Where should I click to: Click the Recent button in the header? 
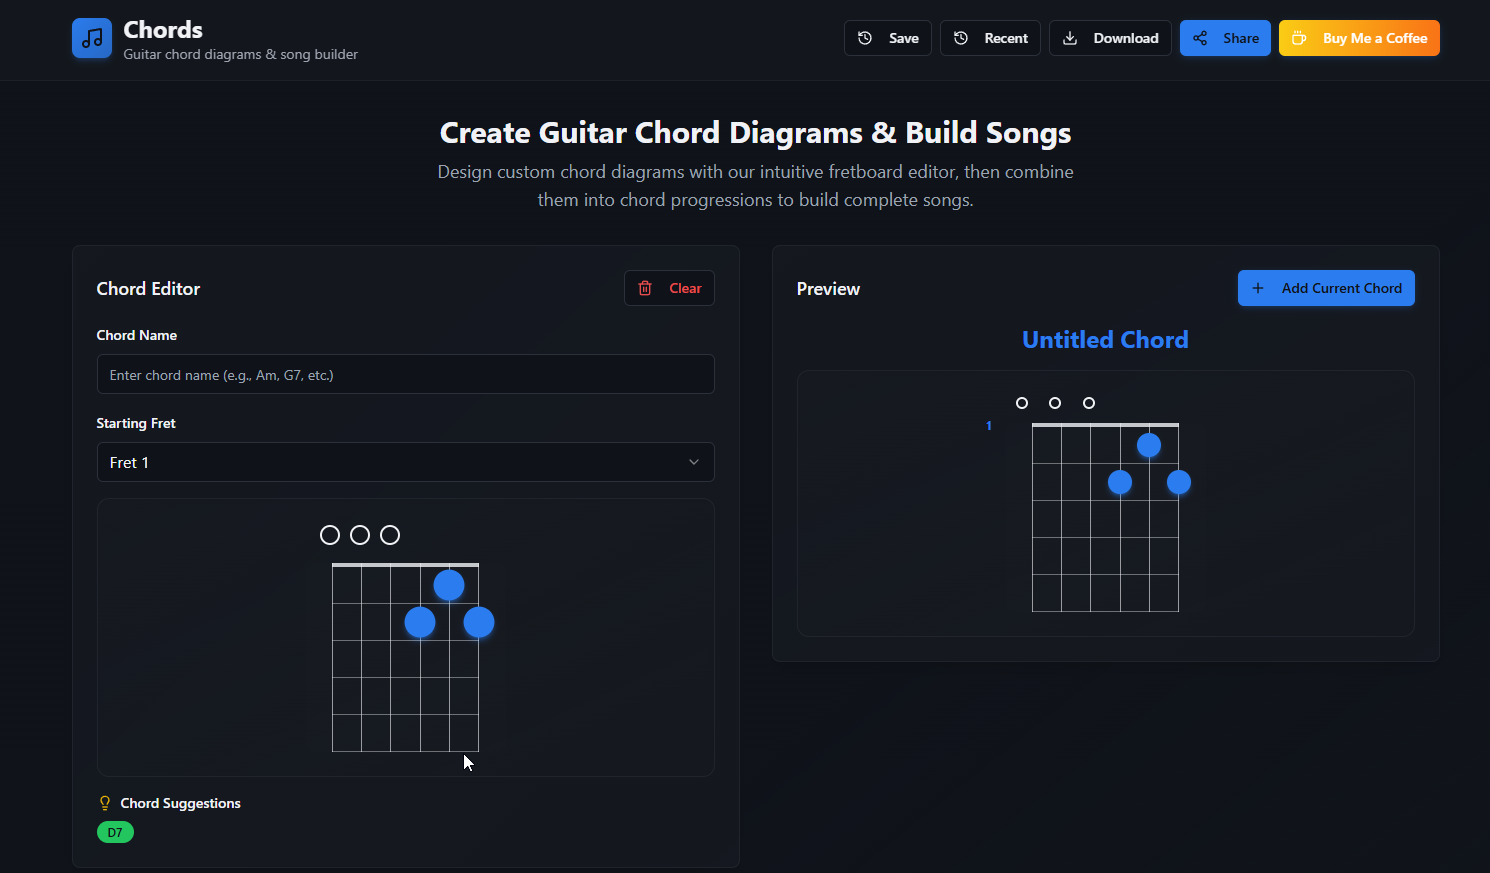[990, 38]
